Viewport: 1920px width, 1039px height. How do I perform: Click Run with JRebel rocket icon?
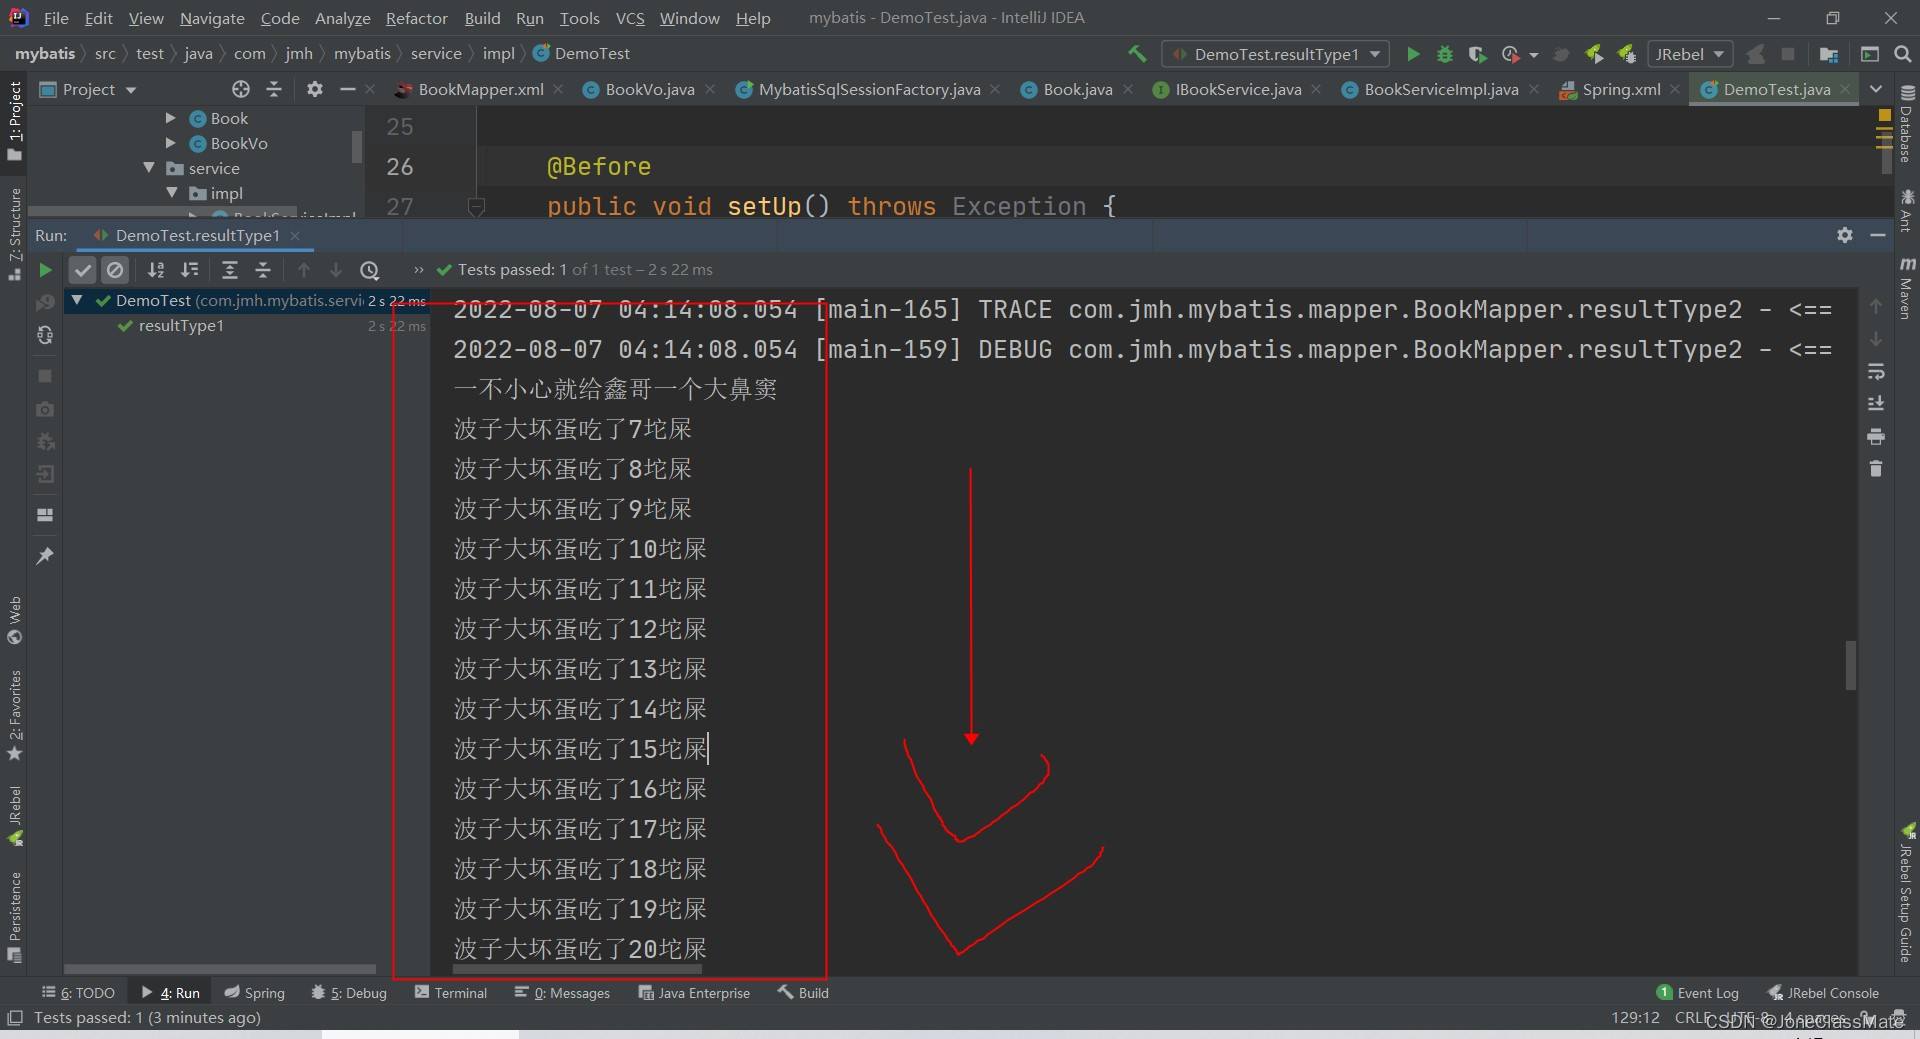point(1595,54)
